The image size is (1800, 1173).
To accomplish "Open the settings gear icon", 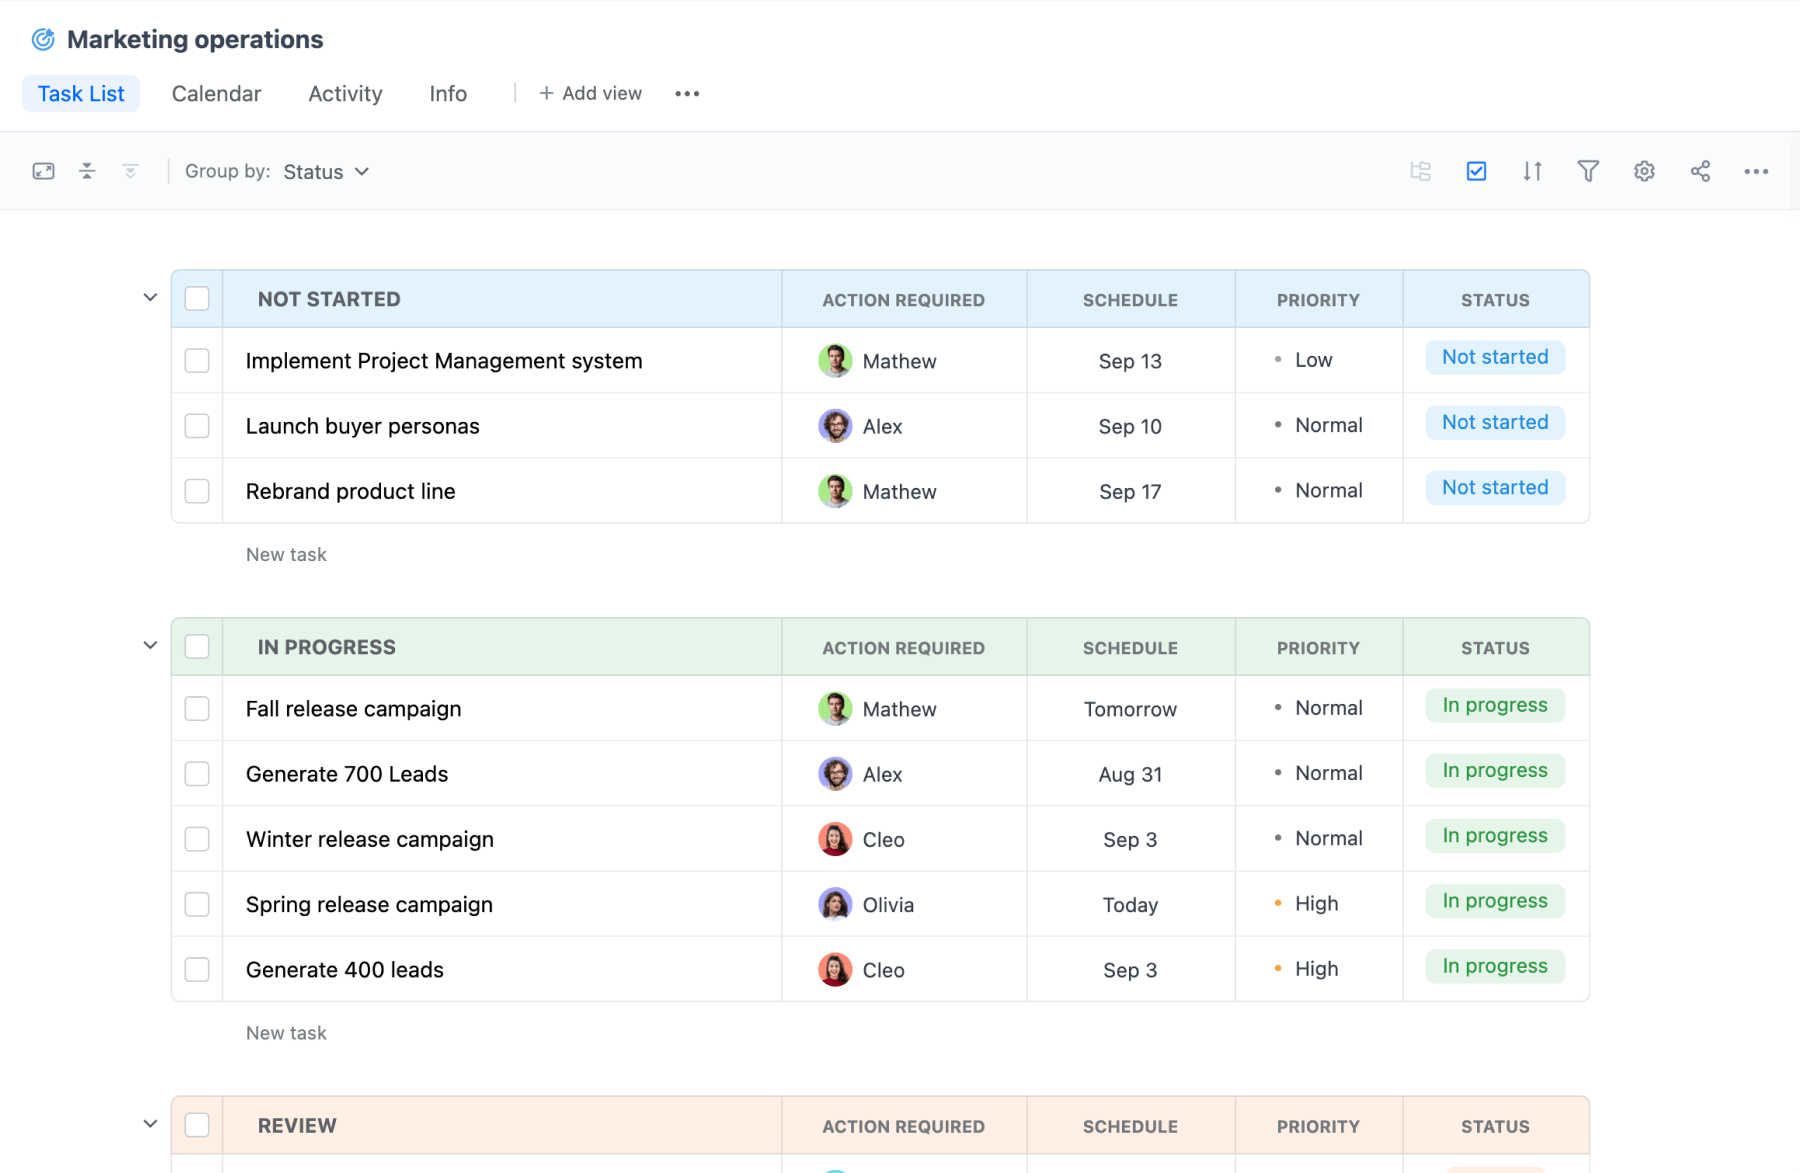I will [1644, 171].
